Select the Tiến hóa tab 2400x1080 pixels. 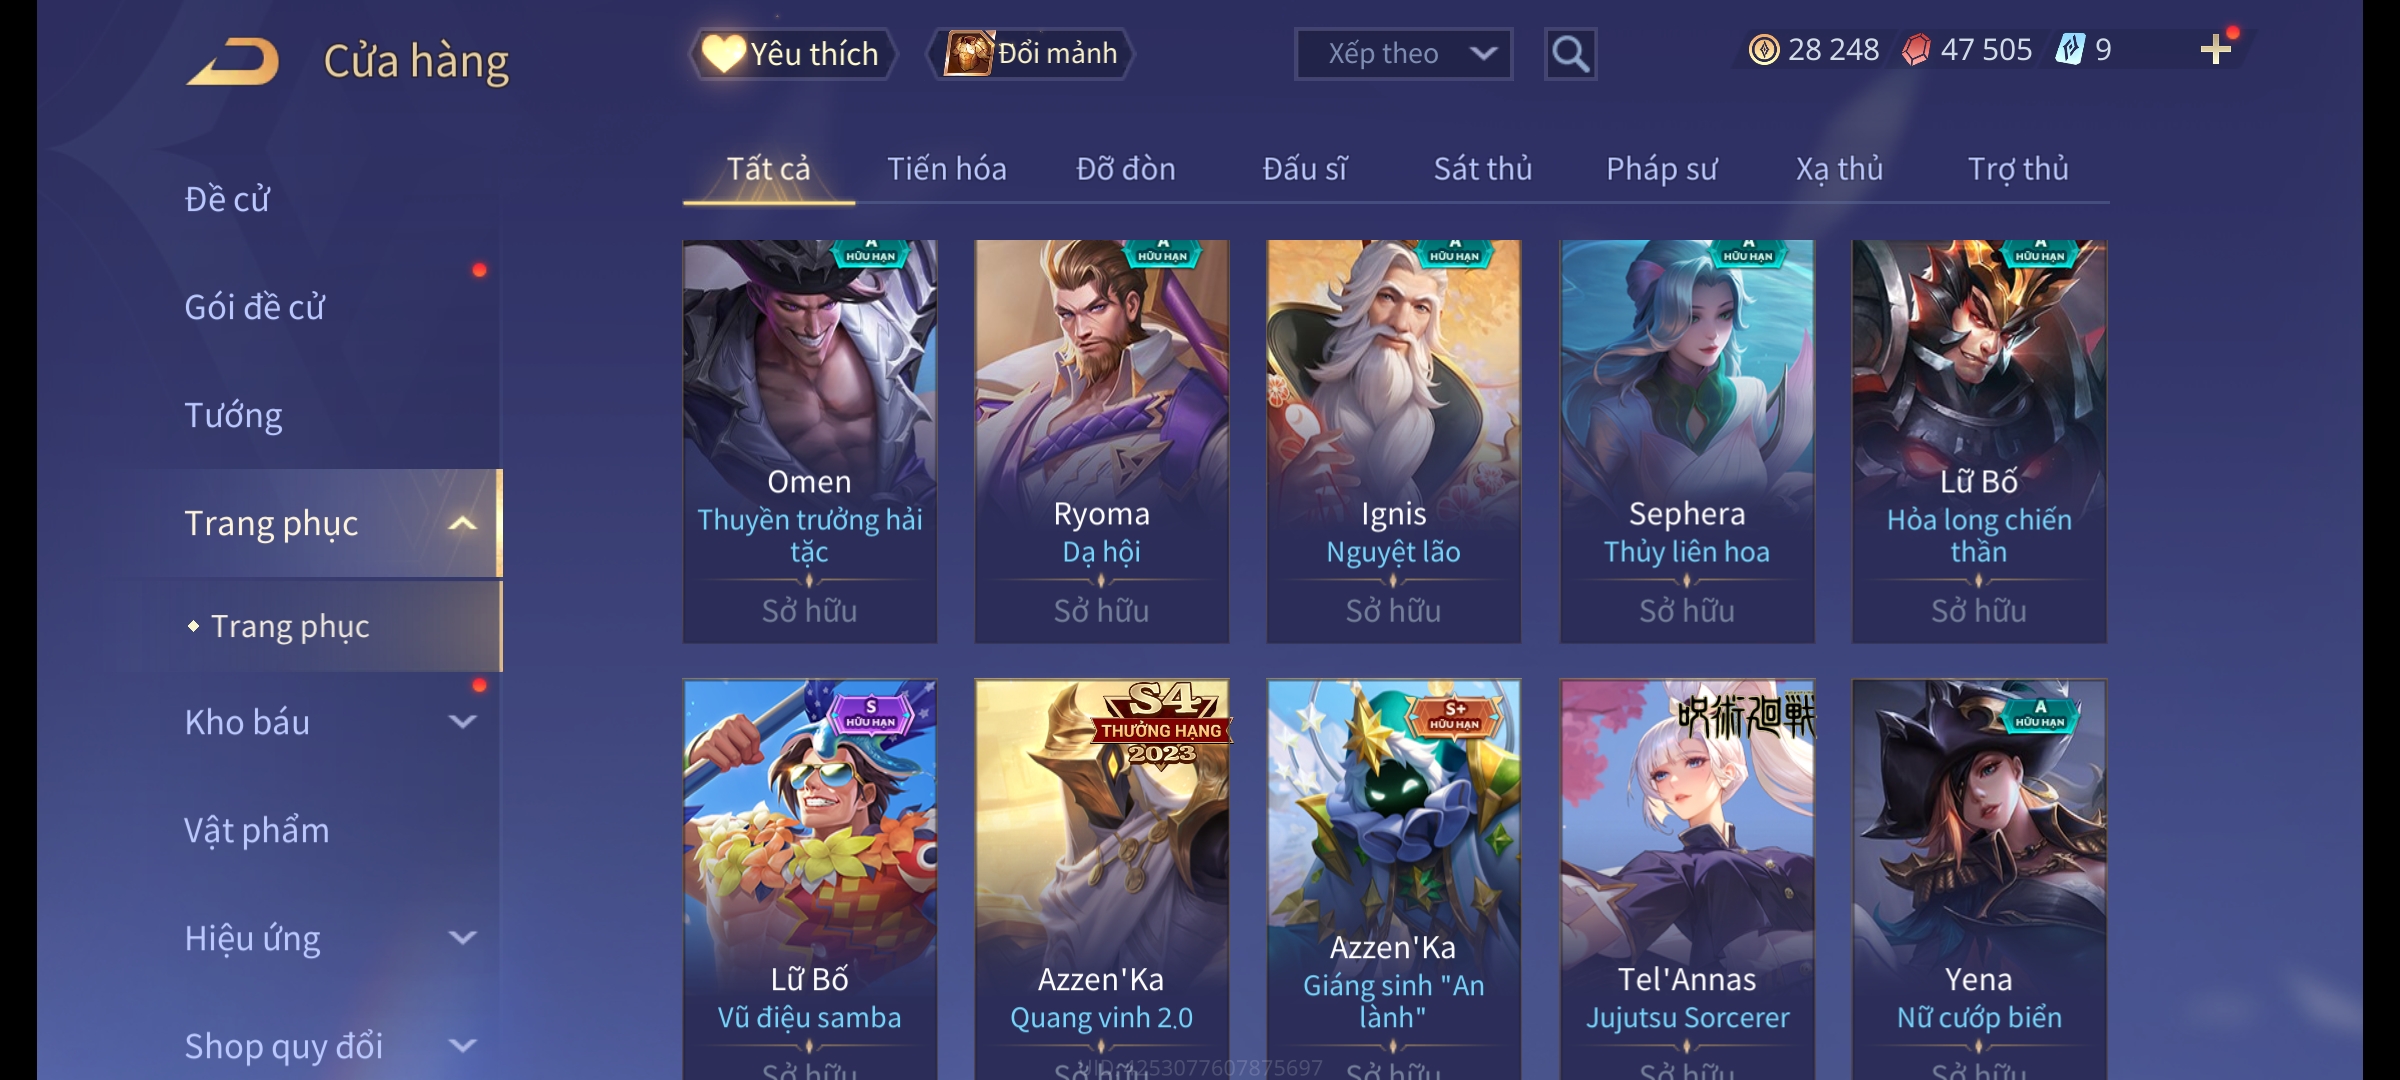(x=946, y=169)
